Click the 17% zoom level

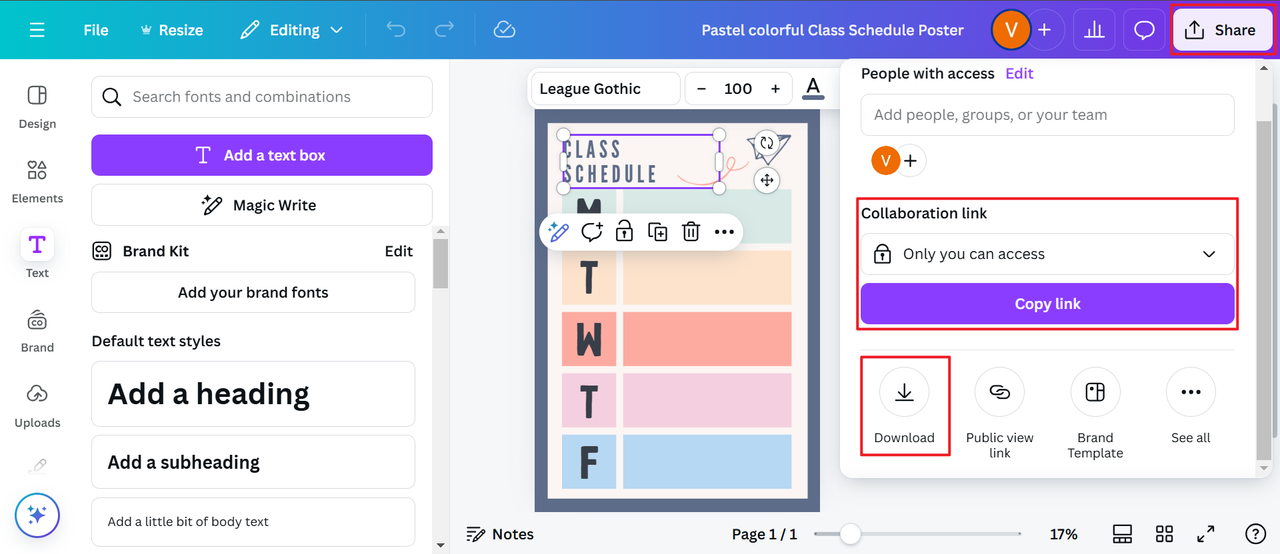(1063, 534)
